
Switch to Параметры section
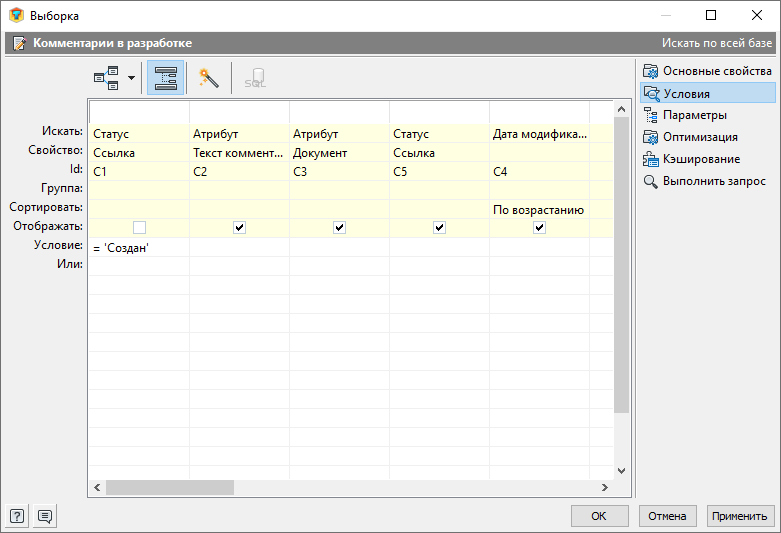(x=694, y=115)
